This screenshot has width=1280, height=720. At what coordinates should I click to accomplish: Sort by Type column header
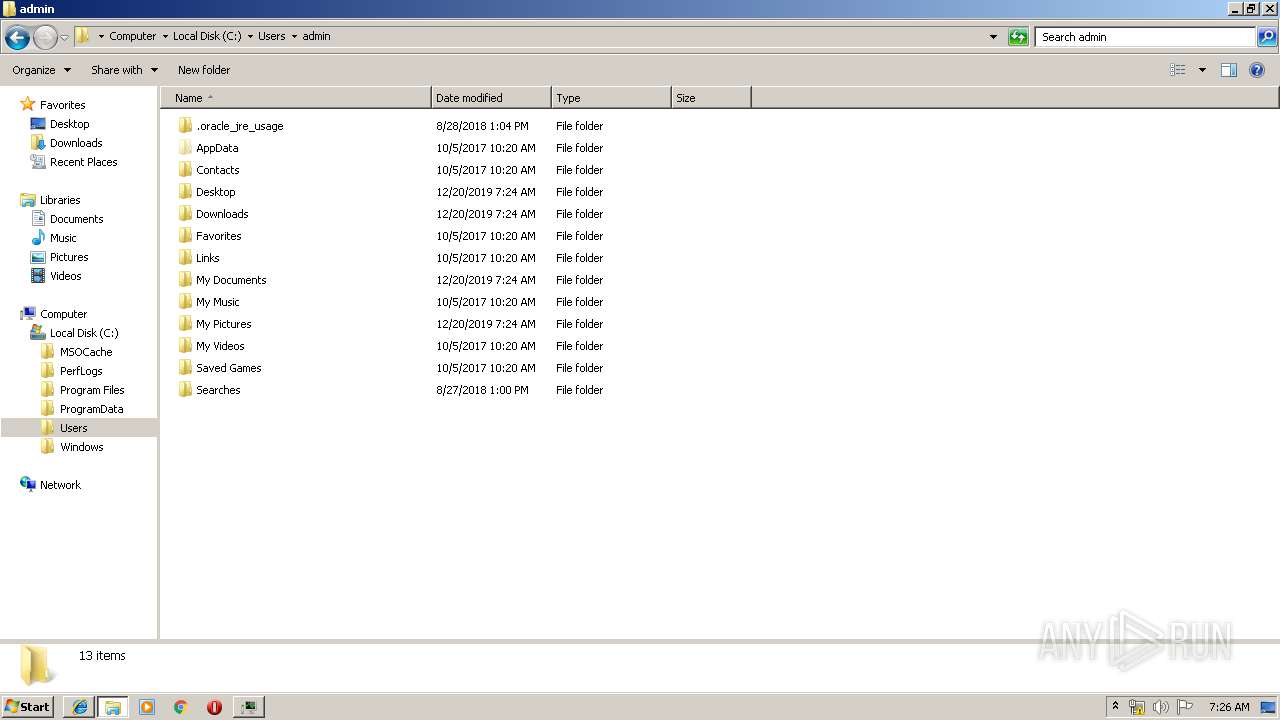coord(611,98)
